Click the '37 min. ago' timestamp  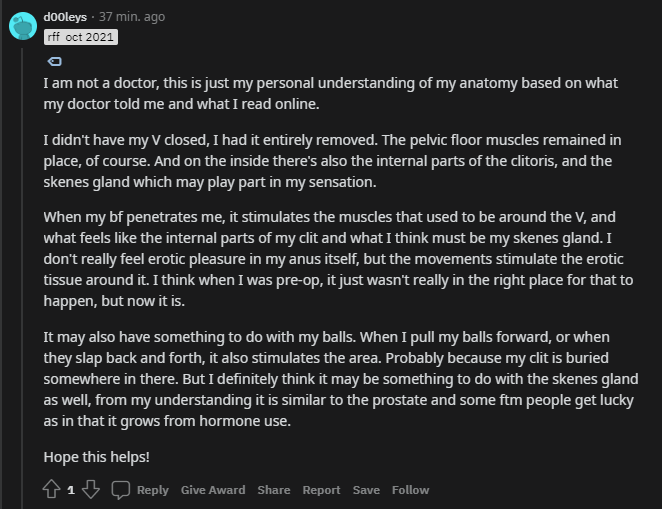coord(133,17)
